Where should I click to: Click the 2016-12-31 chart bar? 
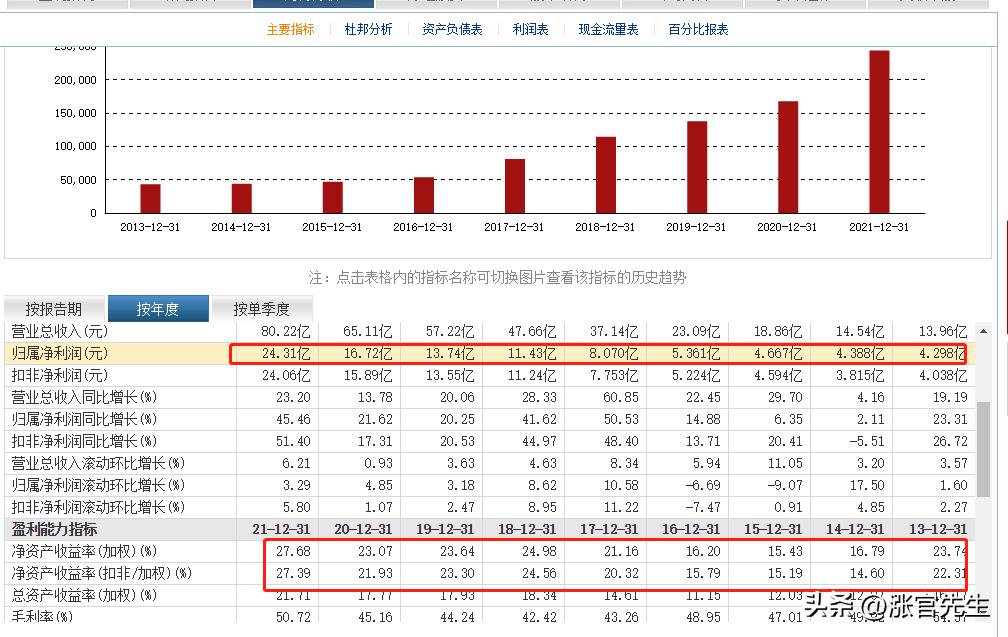[424, 195]
